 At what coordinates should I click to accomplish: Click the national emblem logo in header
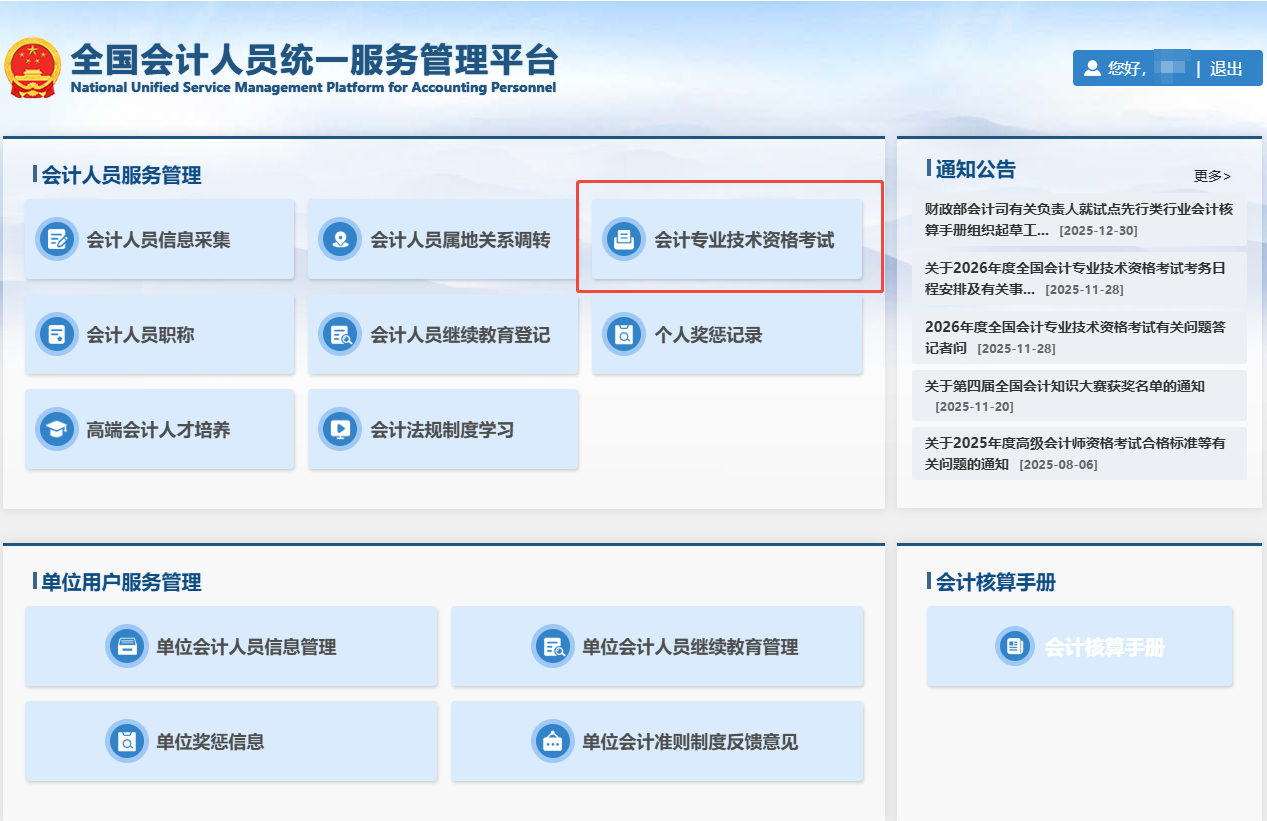32,68
